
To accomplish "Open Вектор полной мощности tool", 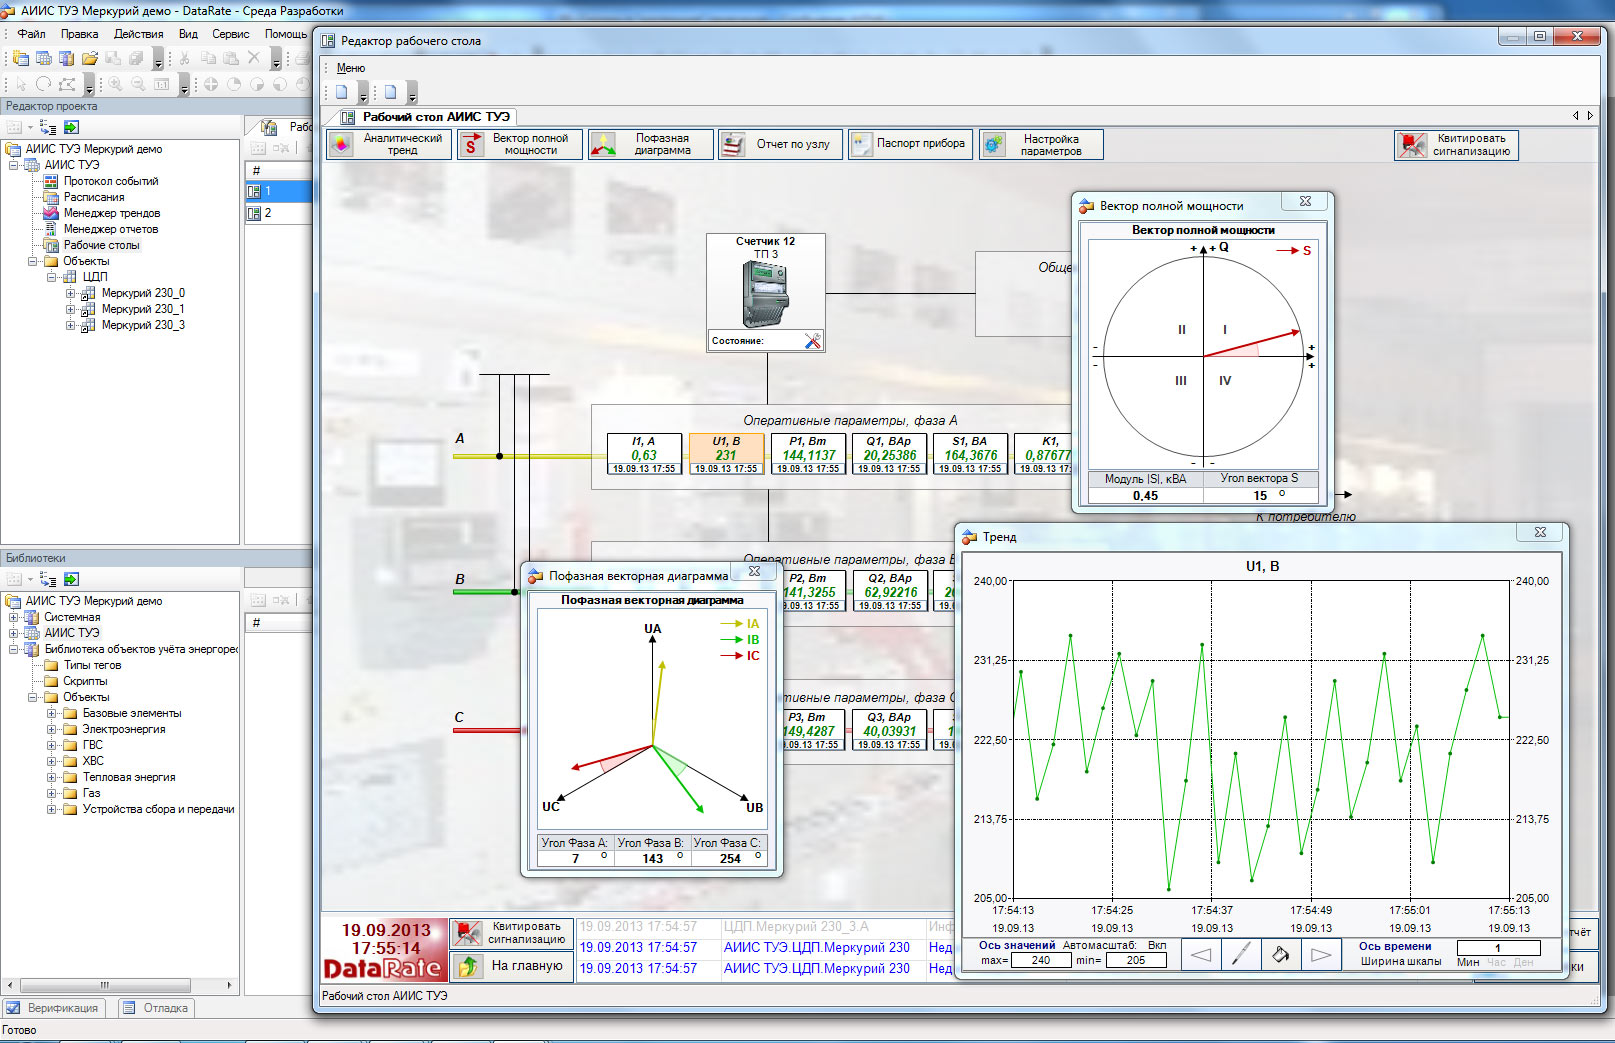I will 520,145.
